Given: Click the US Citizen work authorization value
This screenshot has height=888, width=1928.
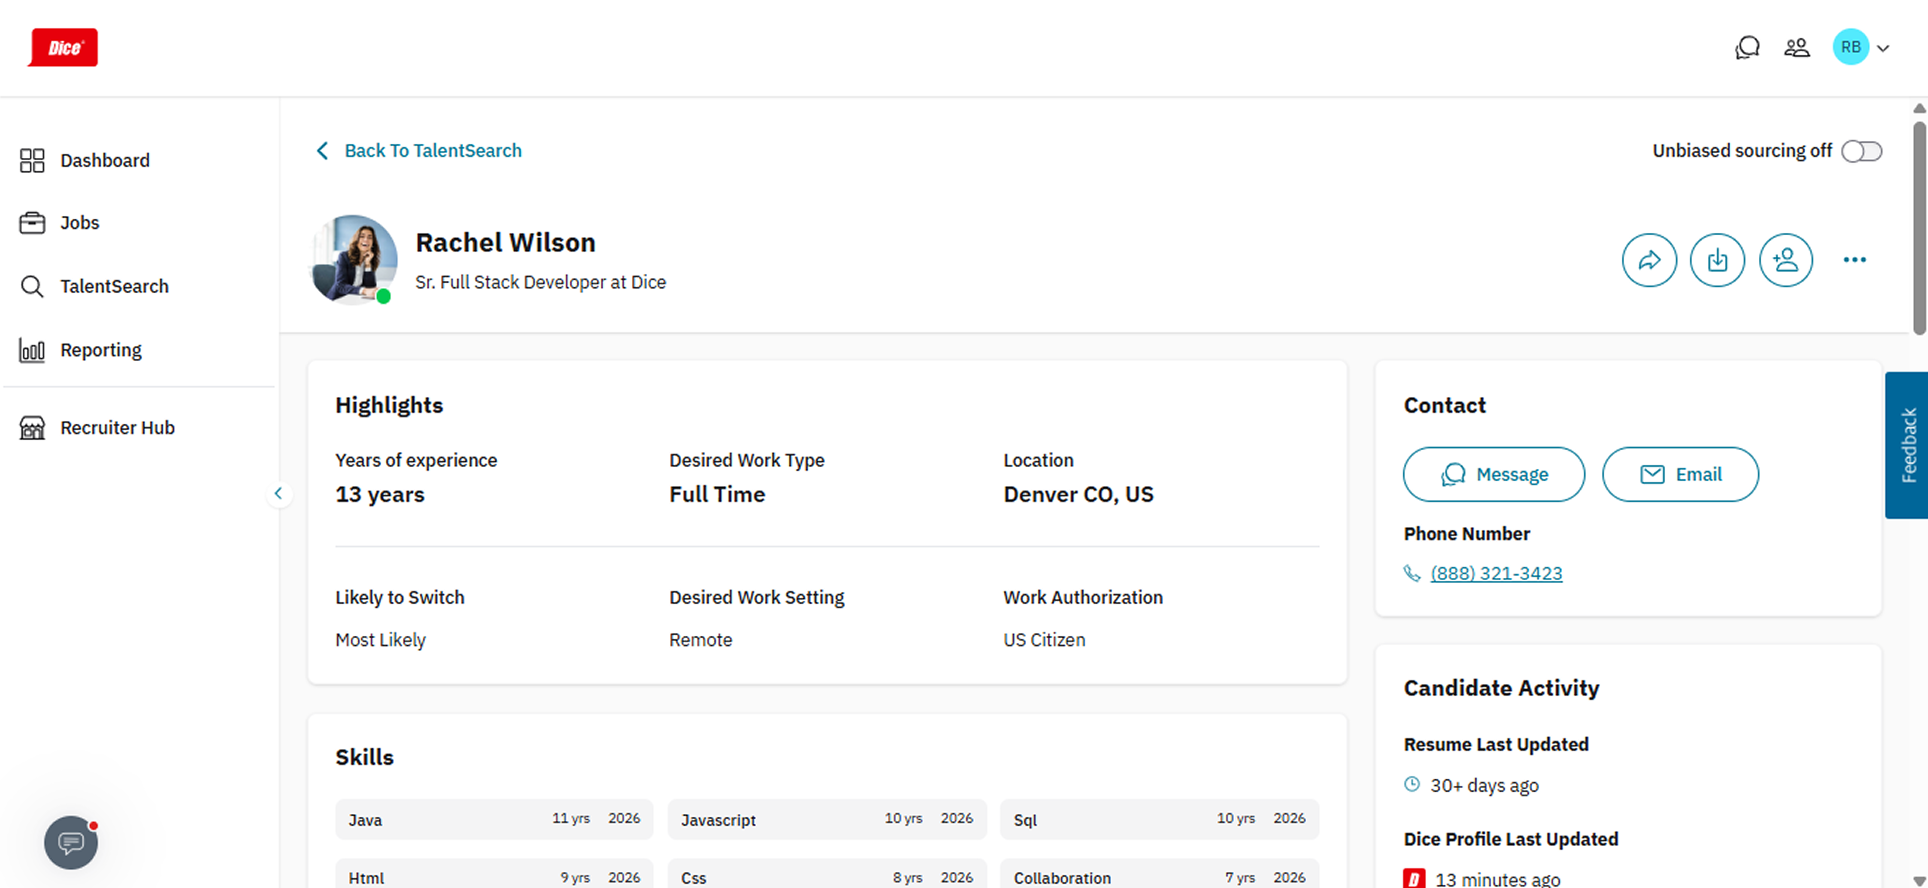Looking at the screenshot, I should click(1044, 640).
